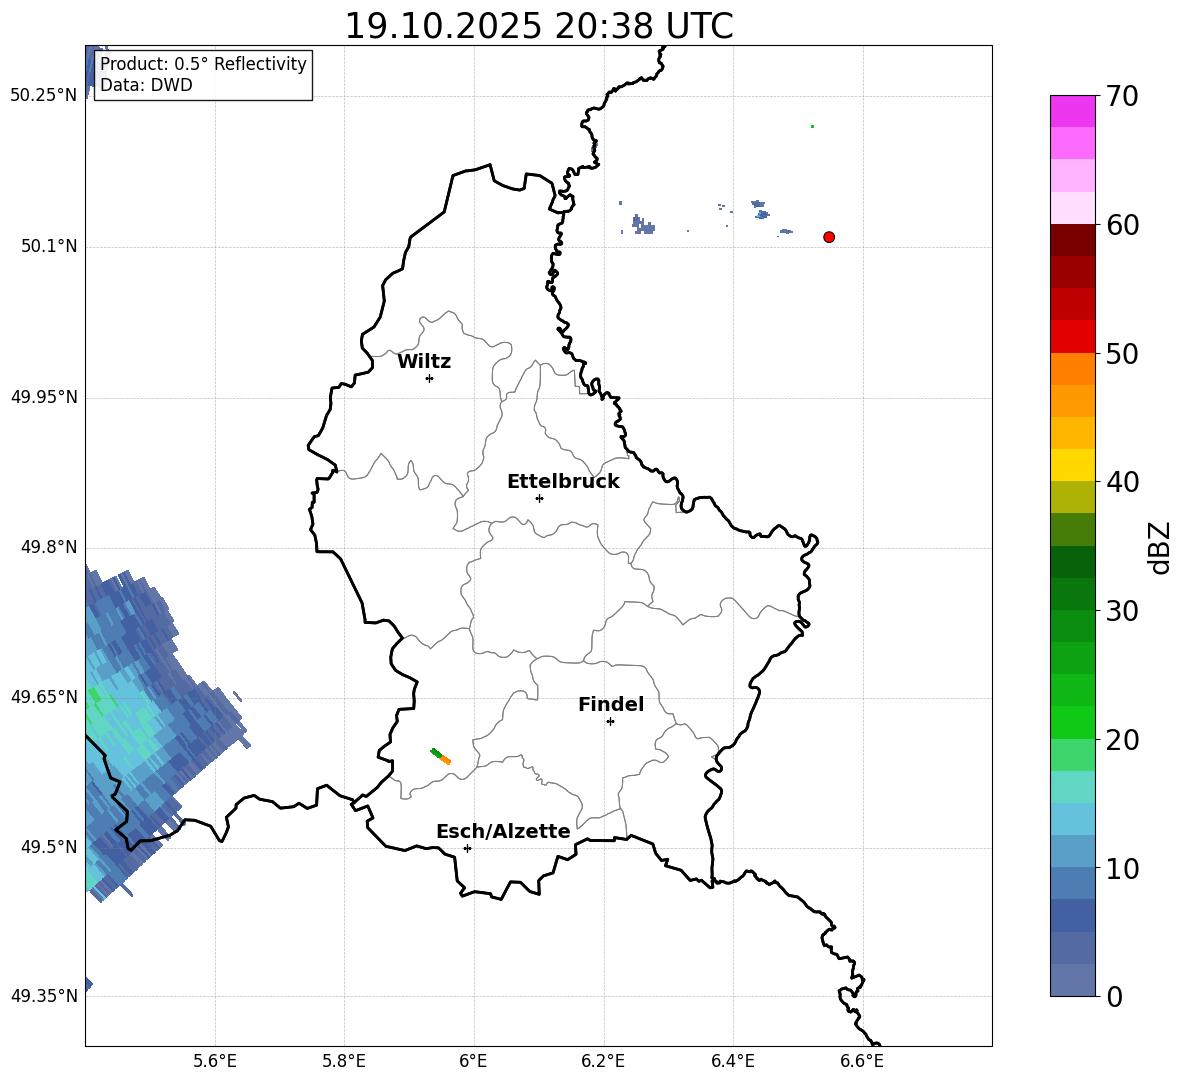1184x1081 pixels.
Task: Click the 49.65°N latitude label
Action: [x=44, y=697]
